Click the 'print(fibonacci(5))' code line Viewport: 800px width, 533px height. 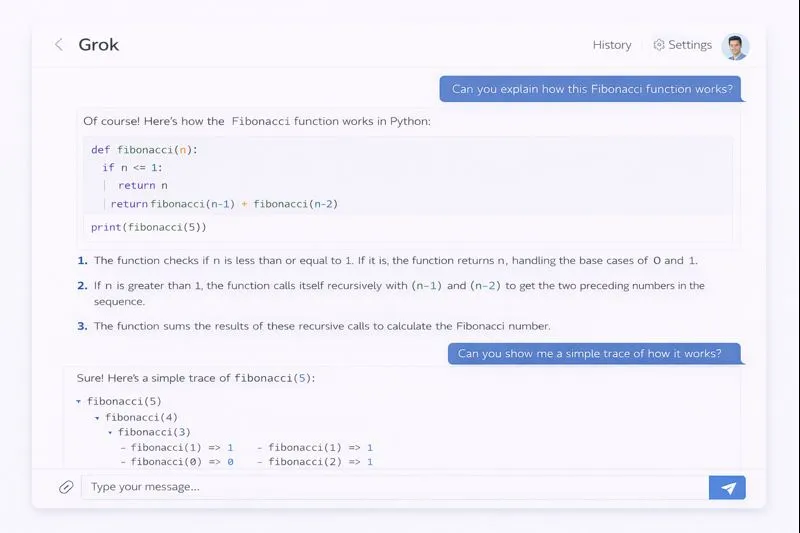[x=148, y=227]
